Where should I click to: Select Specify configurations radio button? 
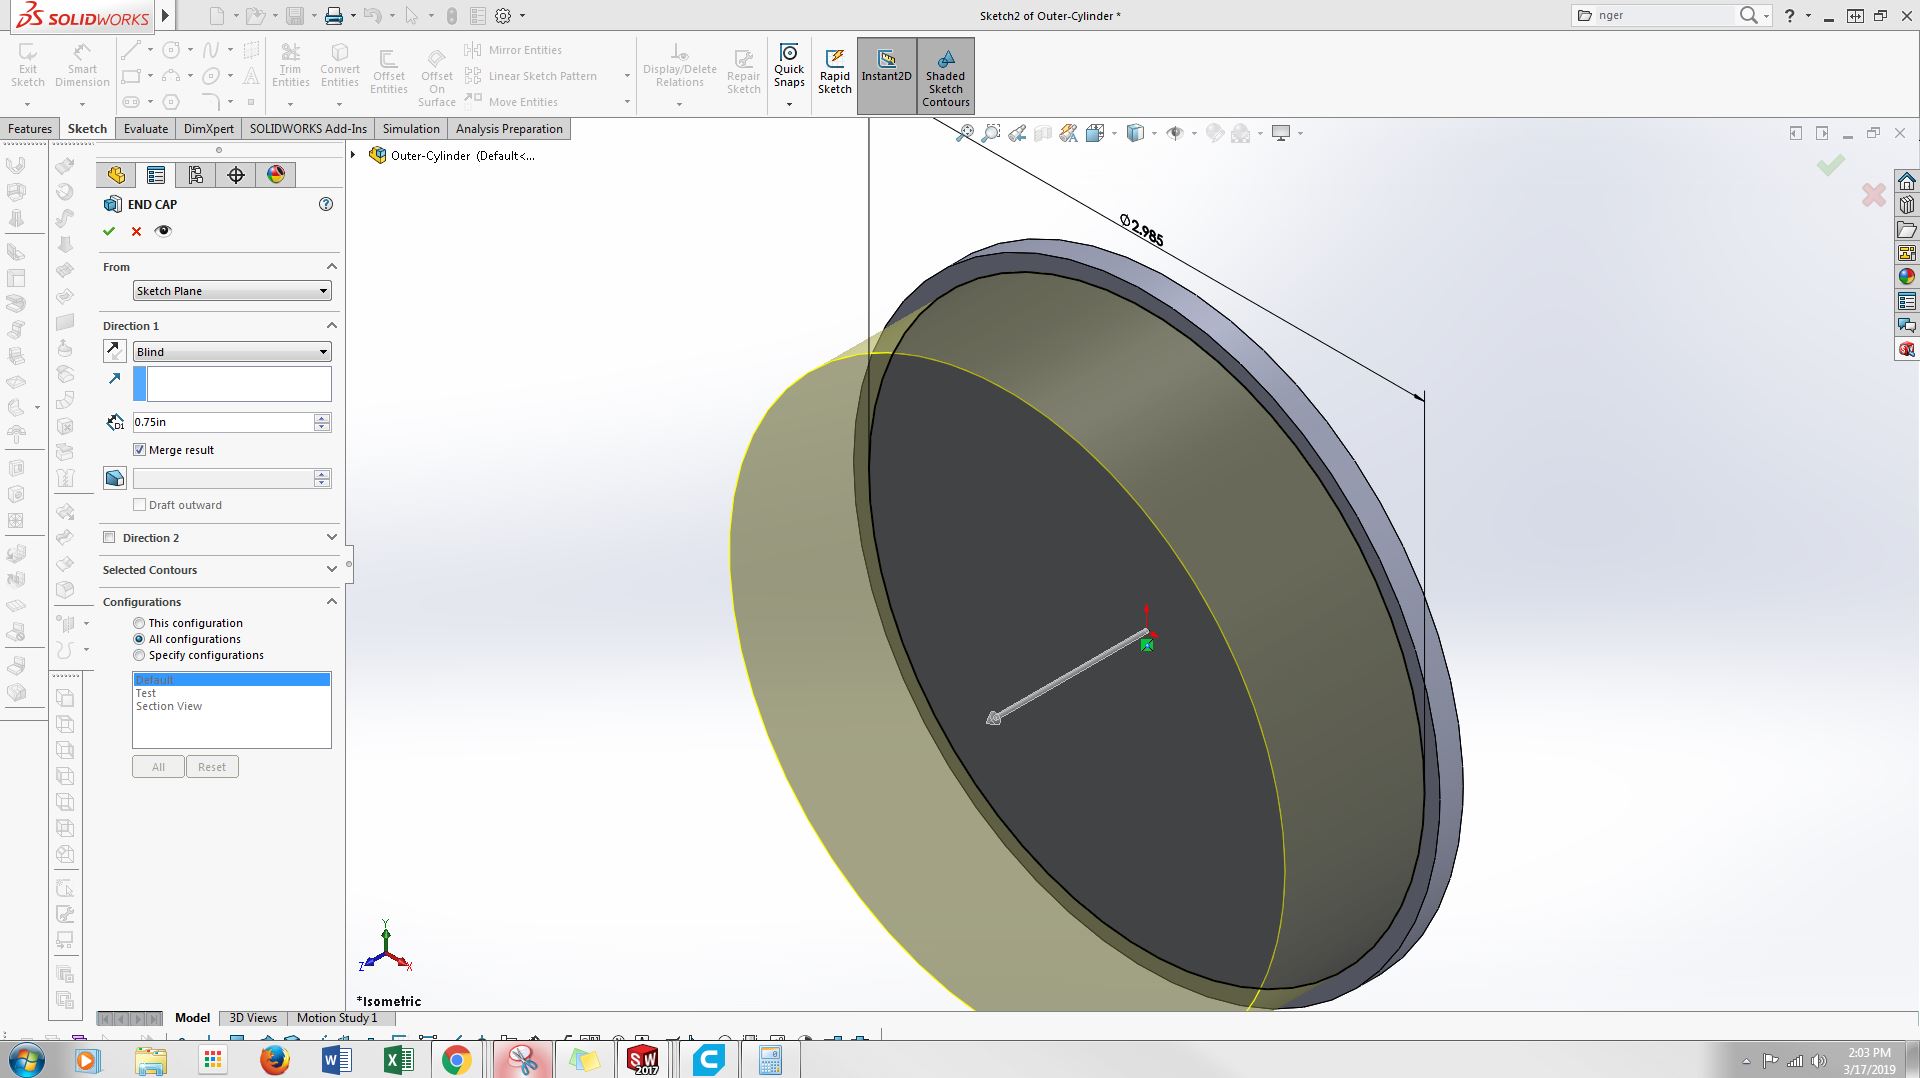pyautogui.click(x=139, y=655)
